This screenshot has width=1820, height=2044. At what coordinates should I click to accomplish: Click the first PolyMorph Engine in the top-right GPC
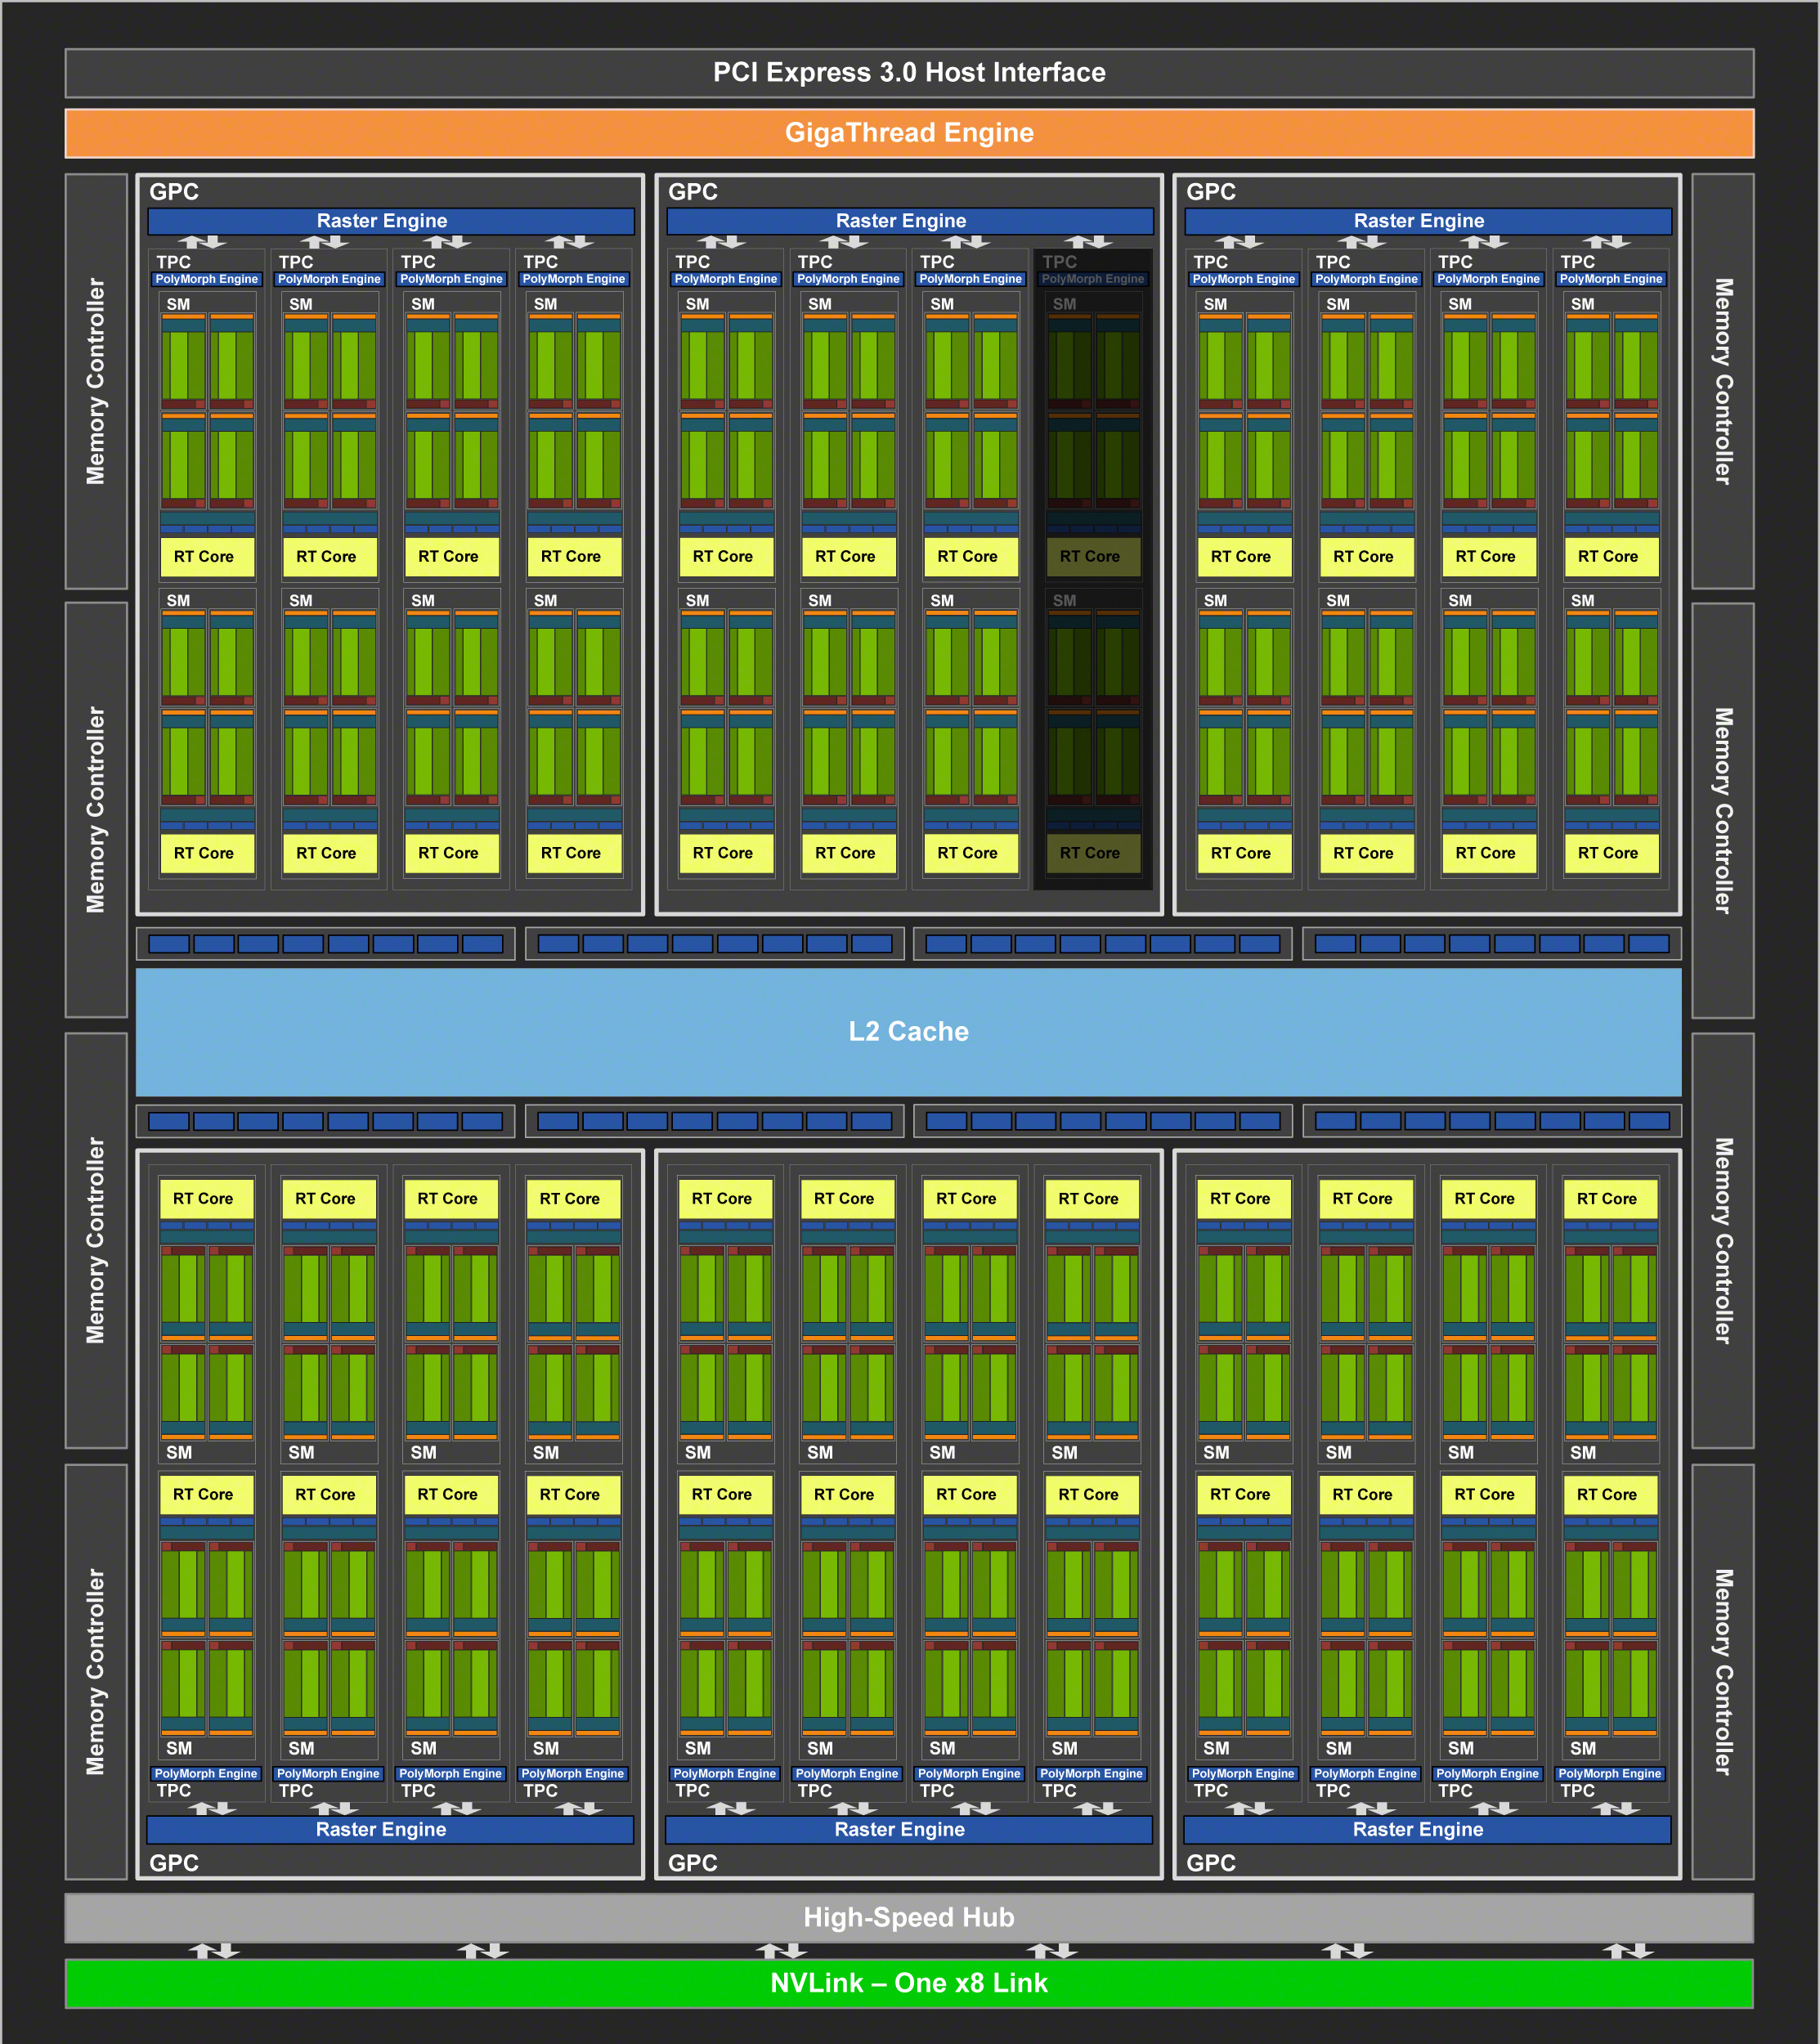(x=1243, y=279)
